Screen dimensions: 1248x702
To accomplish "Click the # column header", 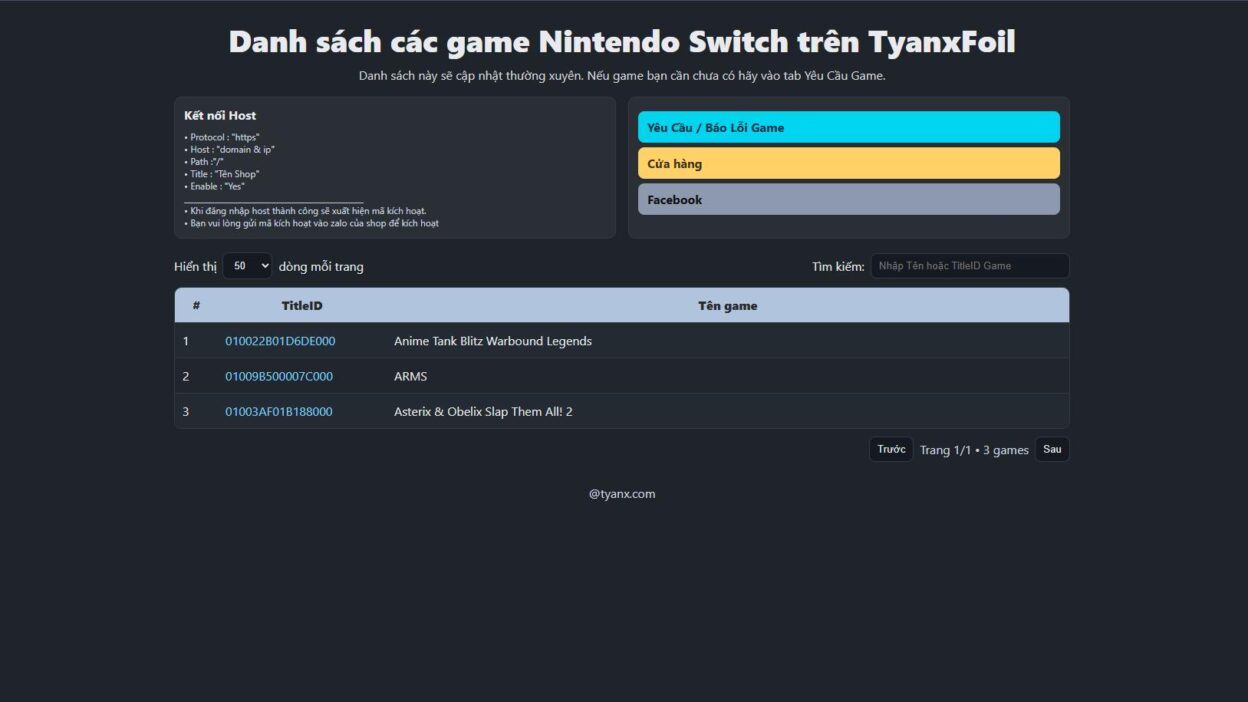I will [x=196, y=306].
